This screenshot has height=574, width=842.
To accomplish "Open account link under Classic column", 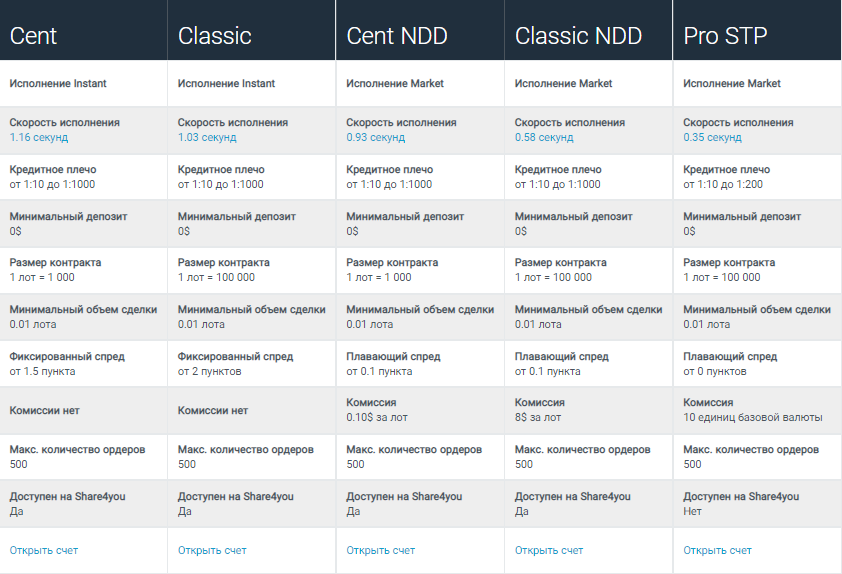I will click(x=212, y=550).
